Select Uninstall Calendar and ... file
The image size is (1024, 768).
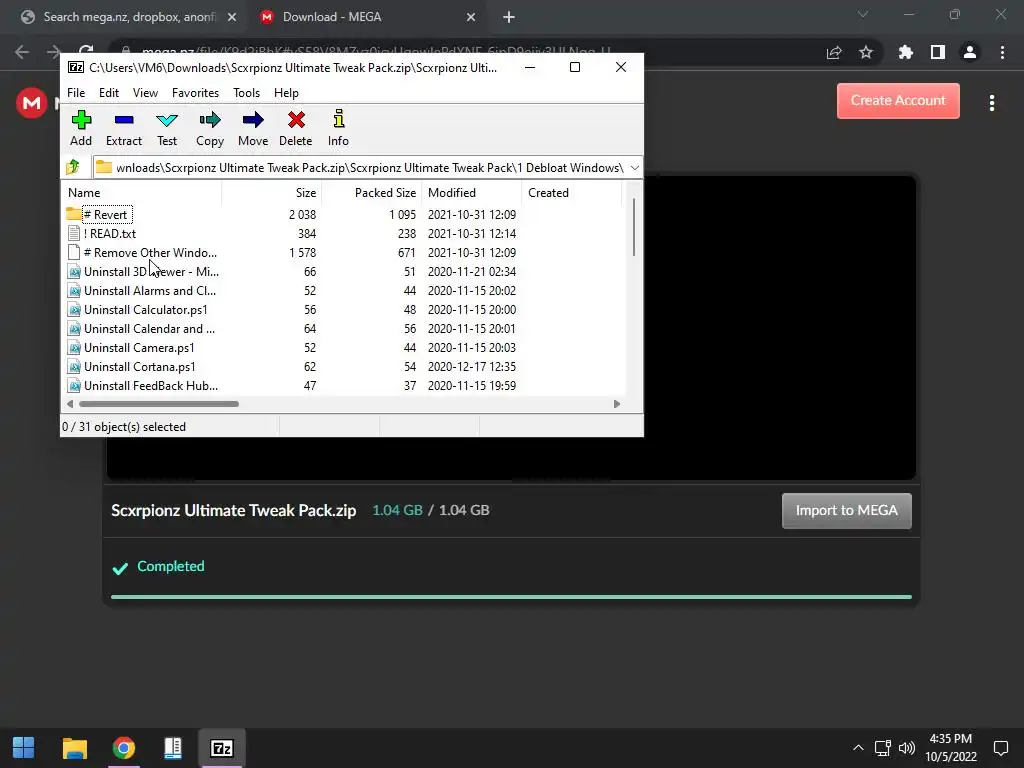tap(149, 328)
